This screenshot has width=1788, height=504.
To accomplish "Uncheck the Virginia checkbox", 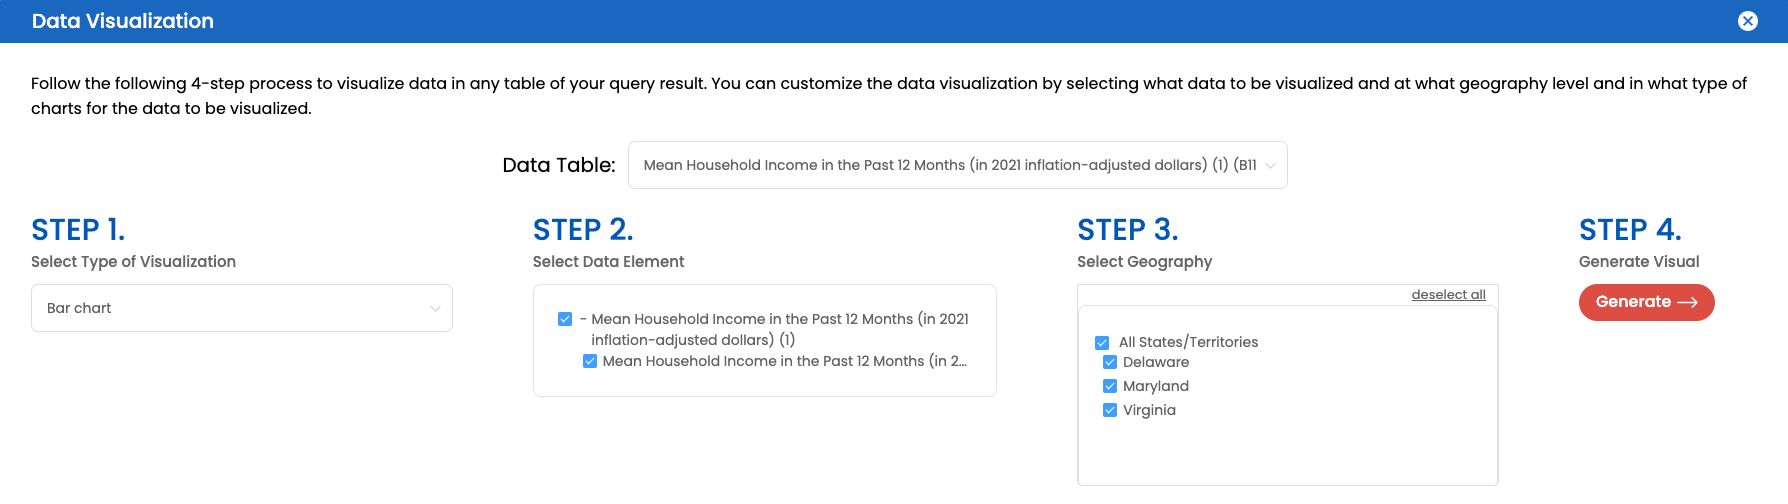I will click(1110, 410).
